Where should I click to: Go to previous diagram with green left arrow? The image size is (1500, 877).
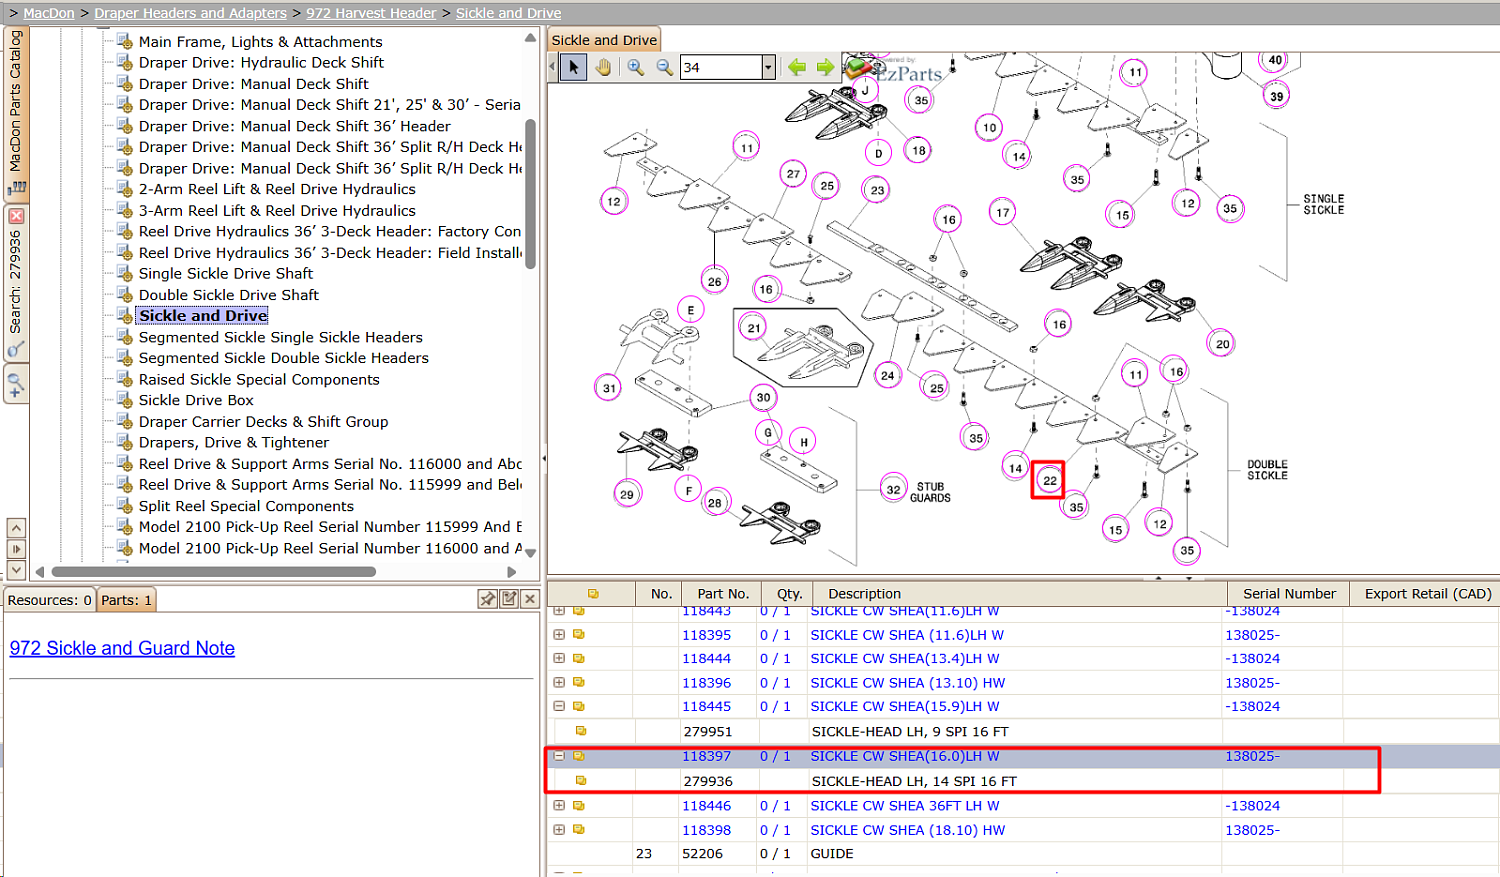click(x=797, y=67)
